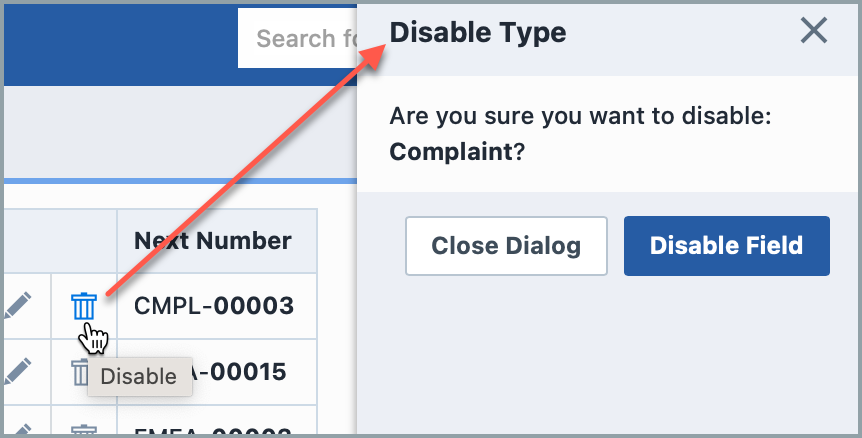Click the trash icon in the bottom row
This screenshot has height=438, width=862.
(84, 431)
